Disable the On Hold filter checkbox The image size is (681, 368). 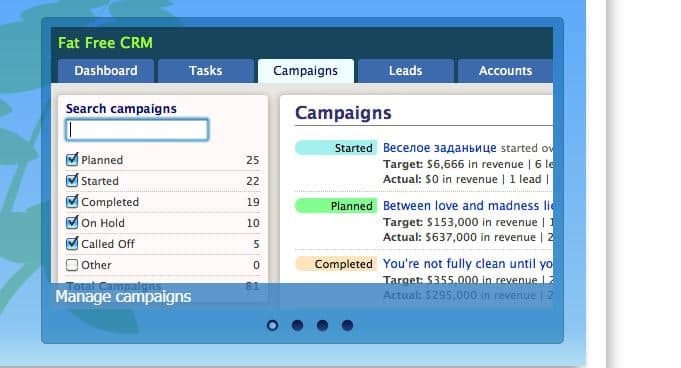[x=72, y=222]
